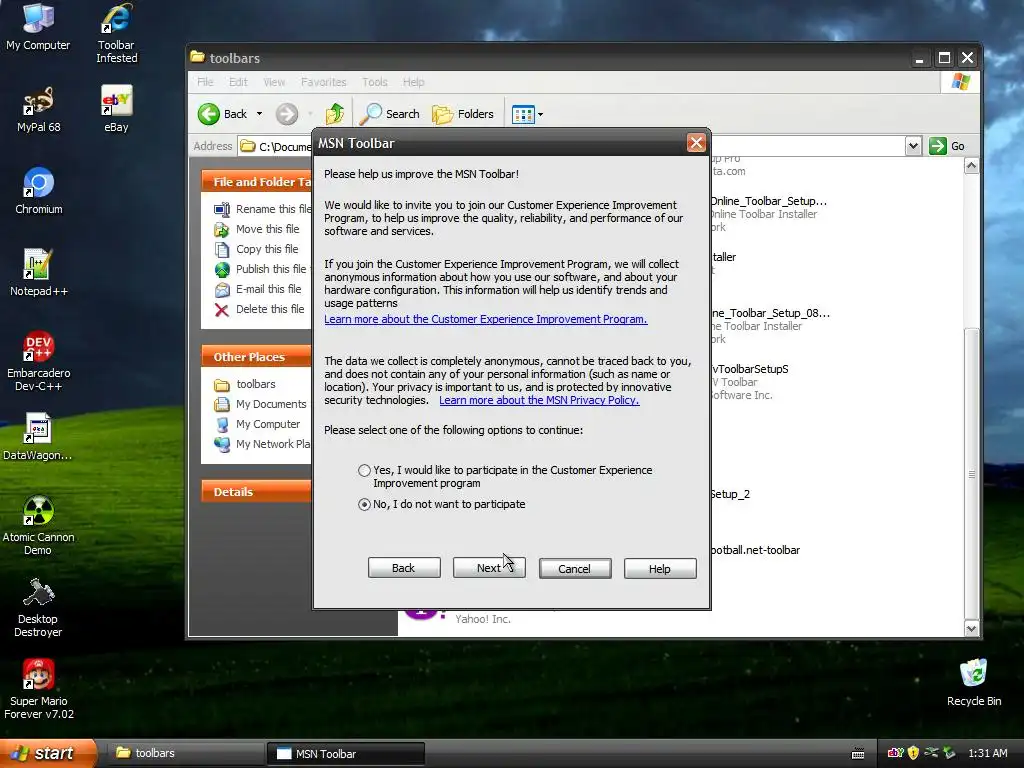The width and height of the screenshot is (1024, 768).
Task: Open DataWagon desktop file
Action: pyautogui.click(x=38, y=437)
